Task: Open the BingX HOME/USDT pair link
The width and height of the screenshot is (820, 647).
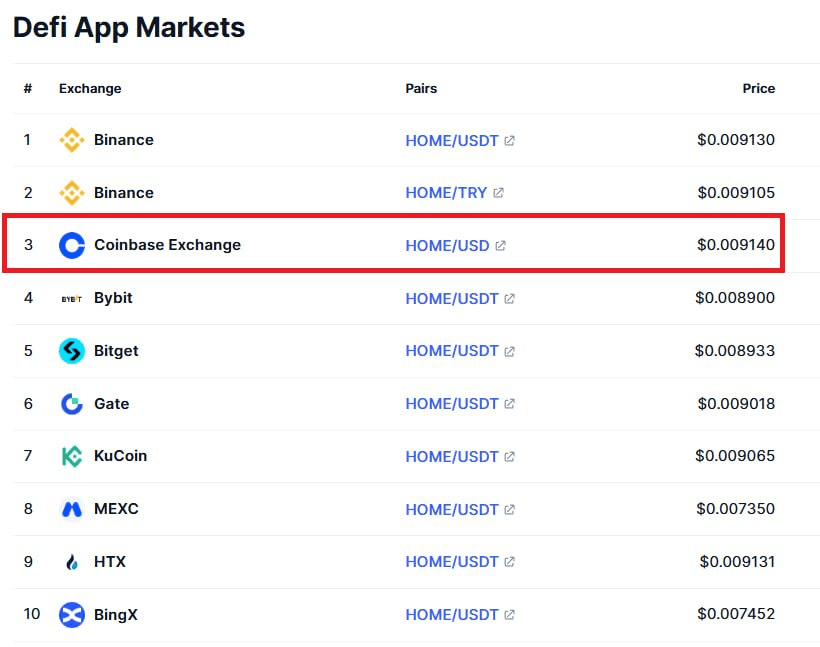Action: pyautogui.click(x=452, y=615)
